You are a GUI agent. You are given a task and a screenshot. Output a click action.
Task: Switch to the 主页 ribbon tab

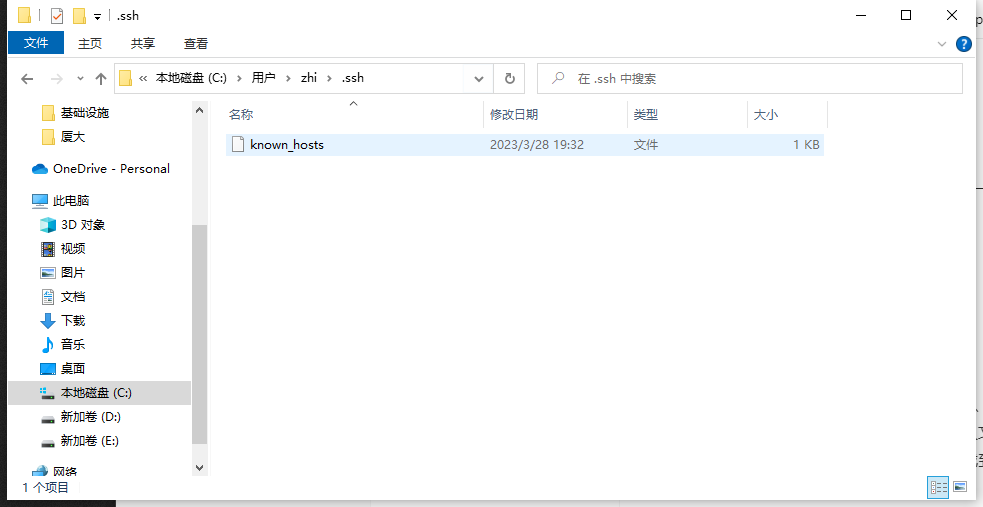tap(90, 43)
